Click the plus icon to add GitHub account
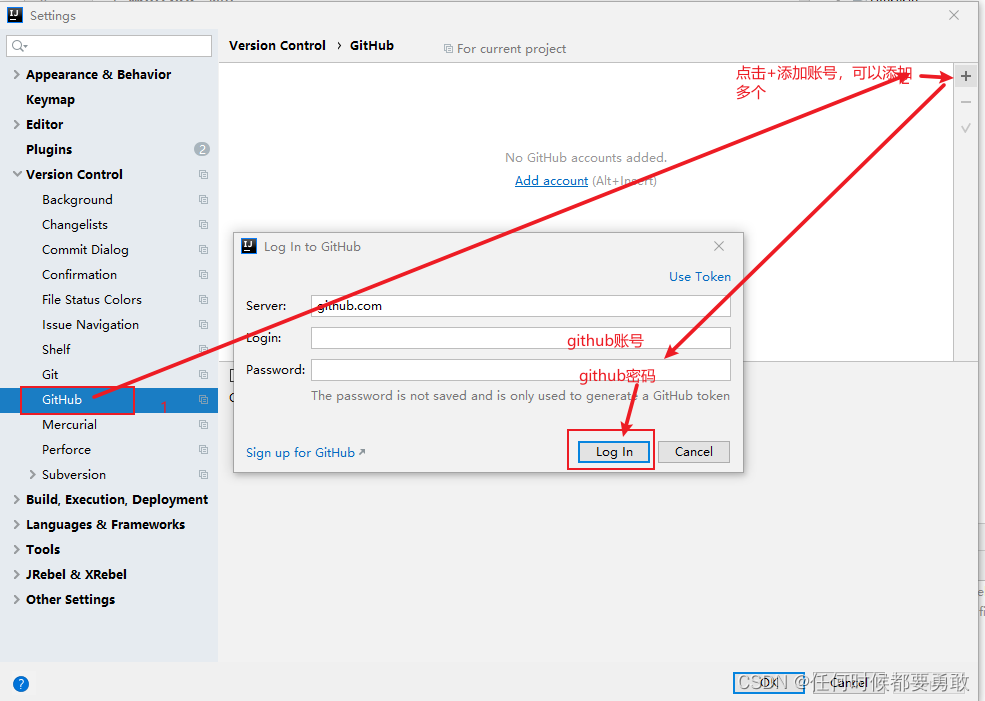 (966, 77)
